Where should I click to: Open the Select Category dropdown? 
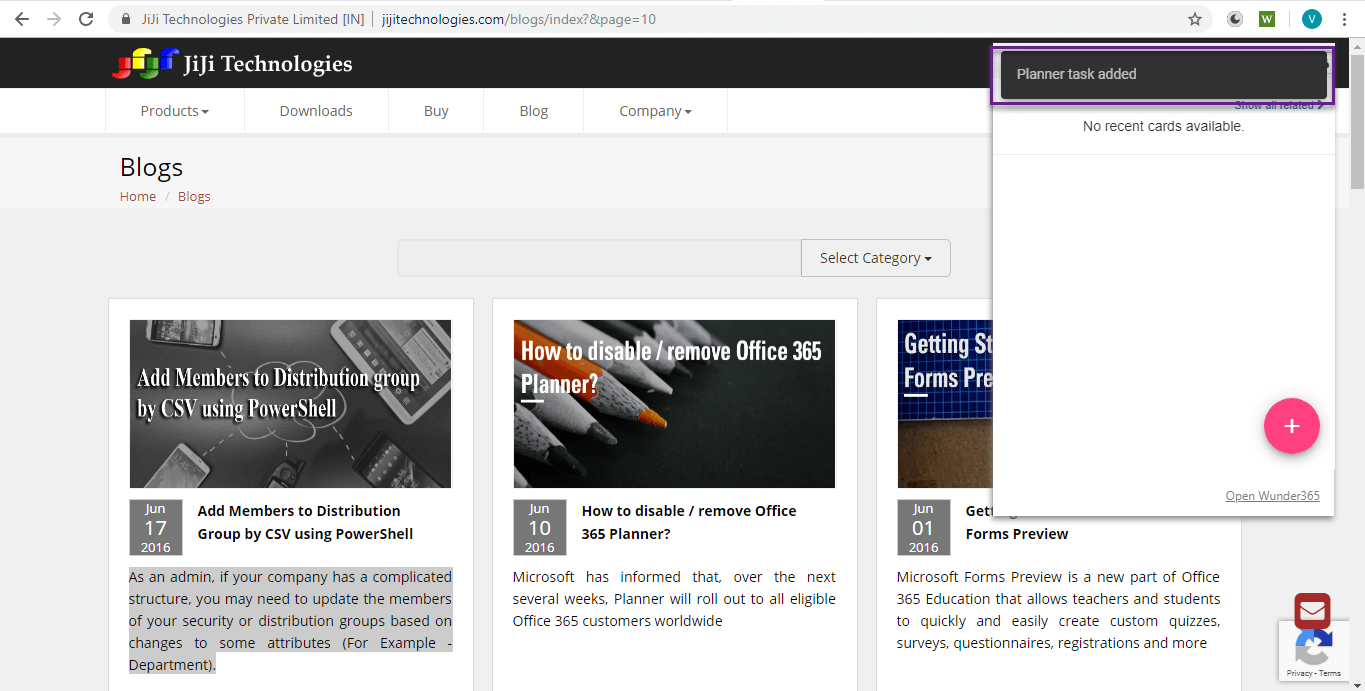[875, 258]
